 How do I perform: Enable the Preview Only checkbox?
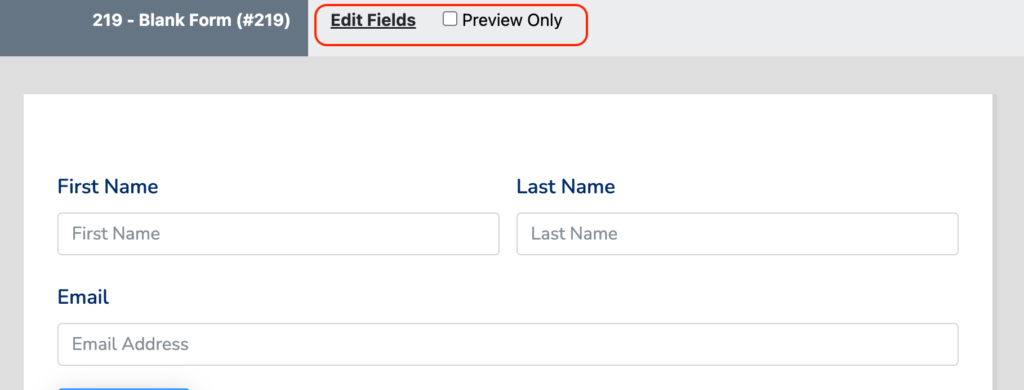tap(450, 20)
